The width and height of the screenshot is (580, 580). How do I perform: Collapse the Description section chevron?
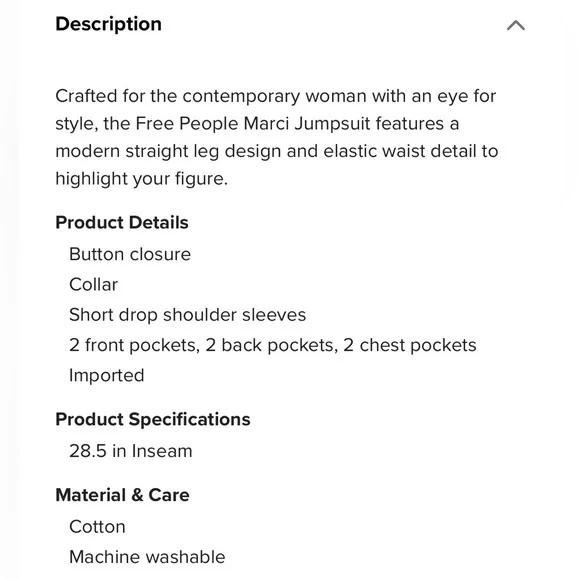tap(516, 25)
